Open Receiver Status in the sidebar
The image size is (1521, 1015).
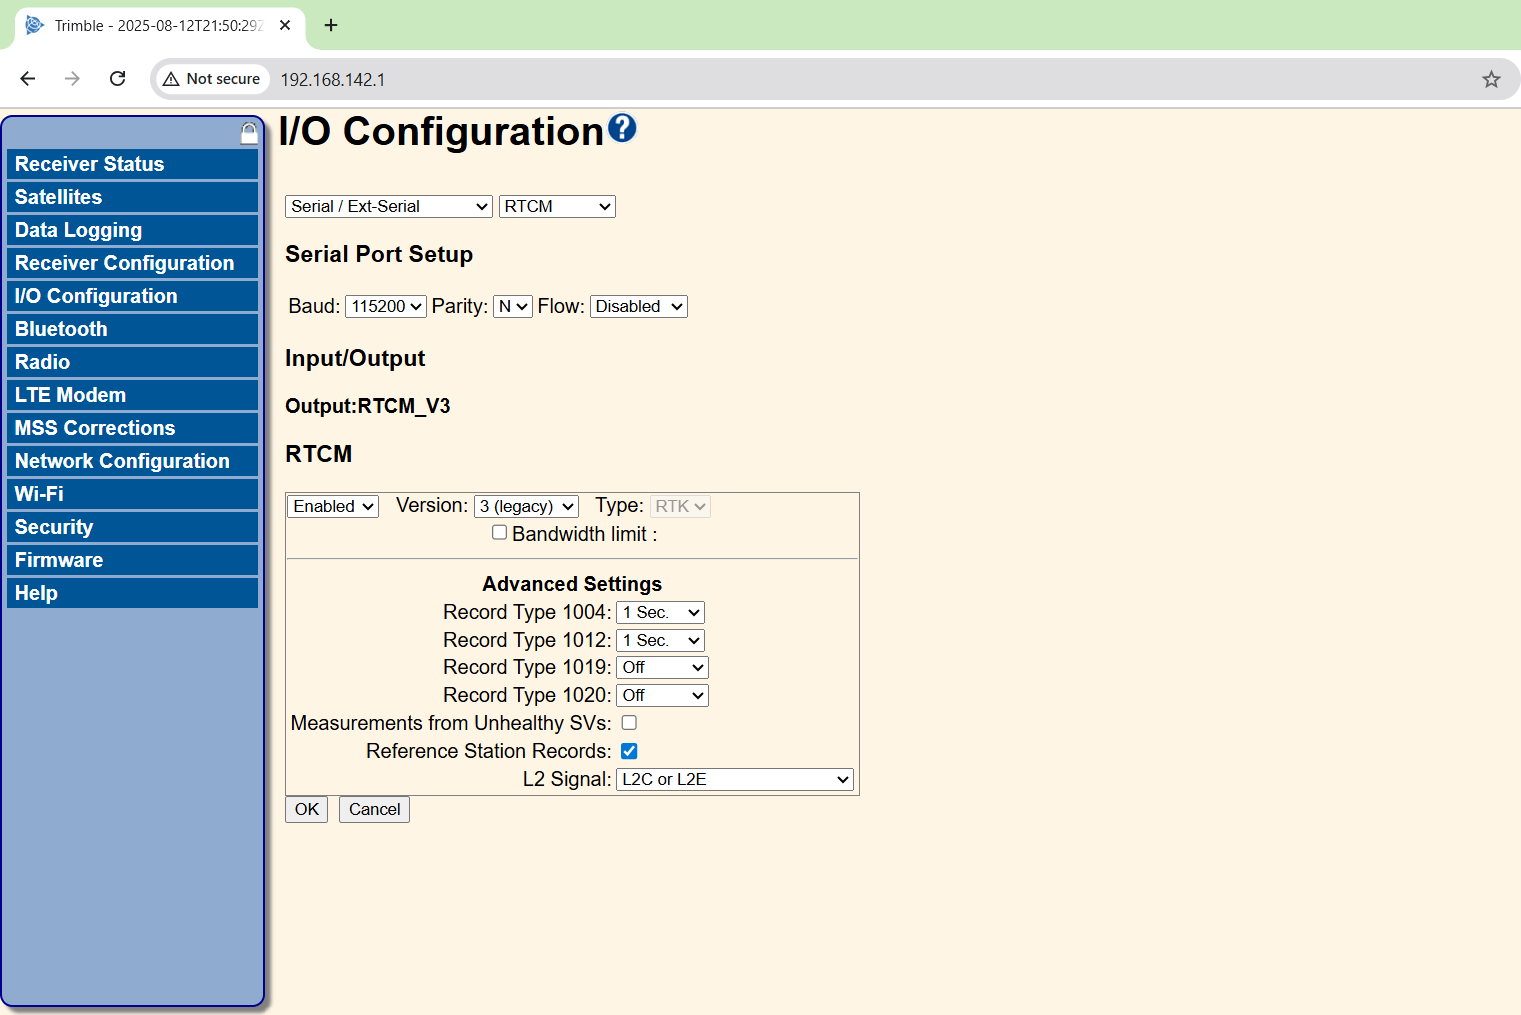(132, 164)
